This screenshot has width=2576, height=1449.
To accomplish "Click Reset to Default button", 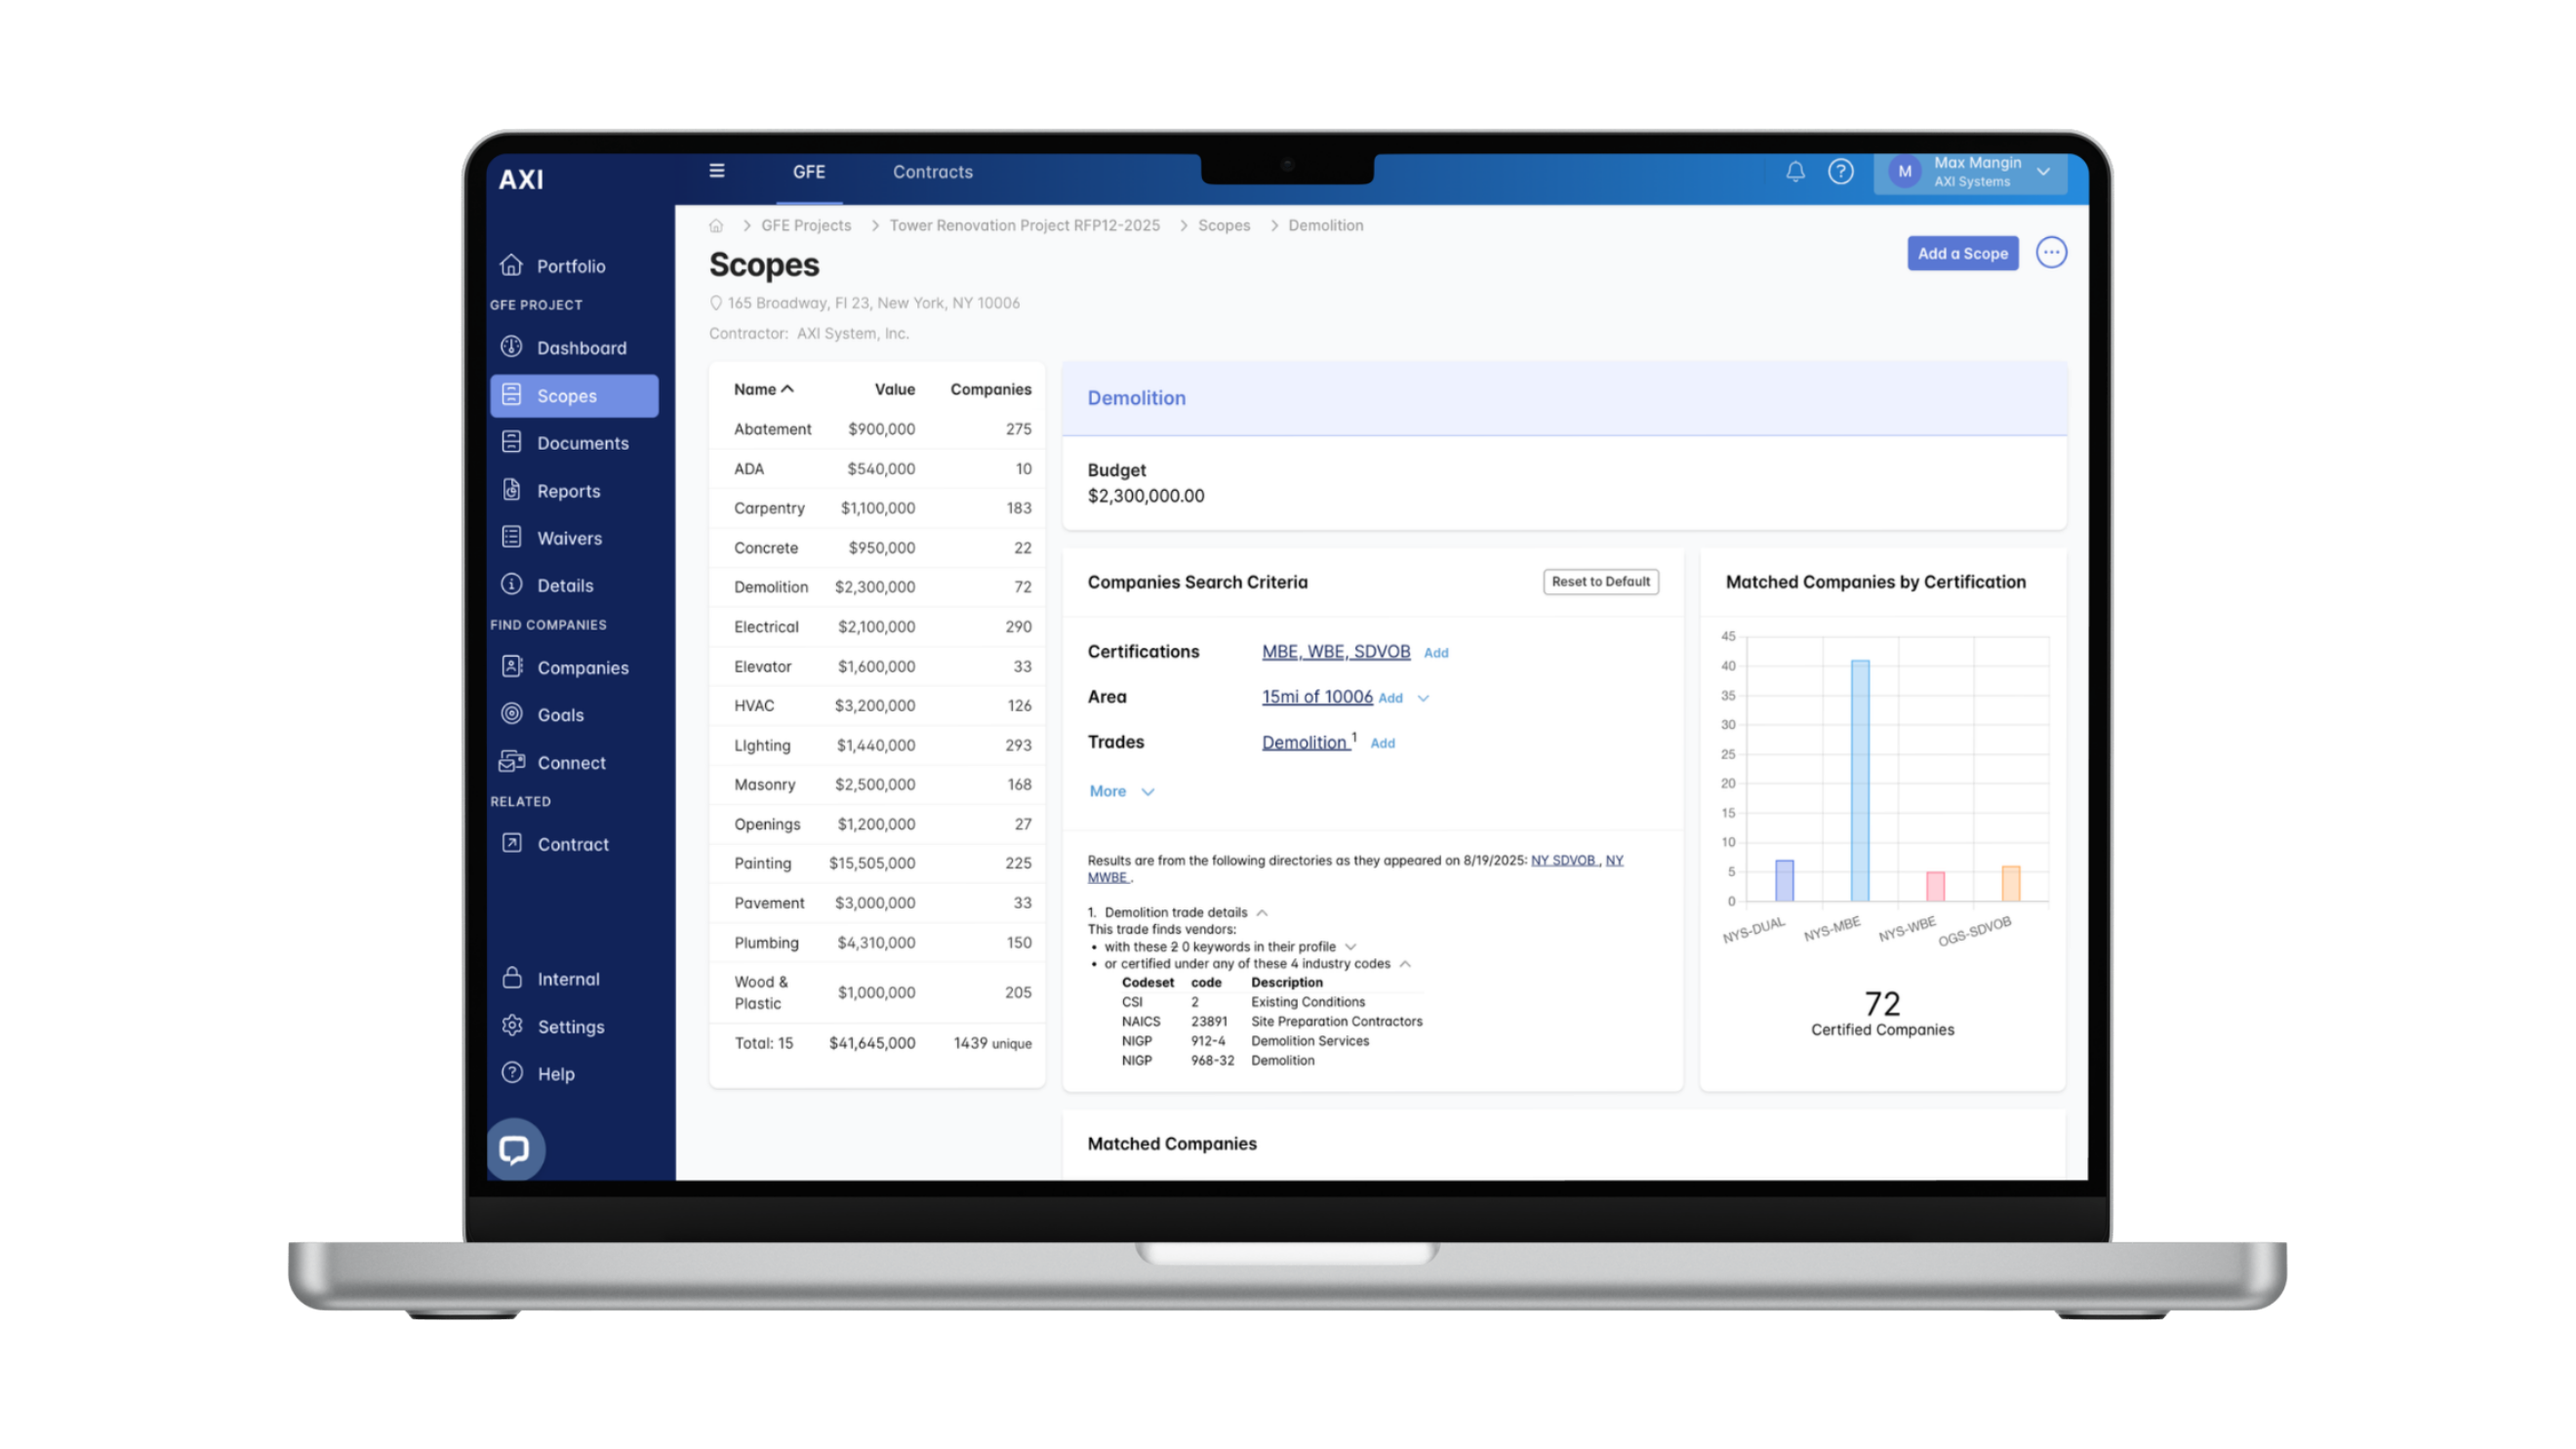I will coord(1600,582).
